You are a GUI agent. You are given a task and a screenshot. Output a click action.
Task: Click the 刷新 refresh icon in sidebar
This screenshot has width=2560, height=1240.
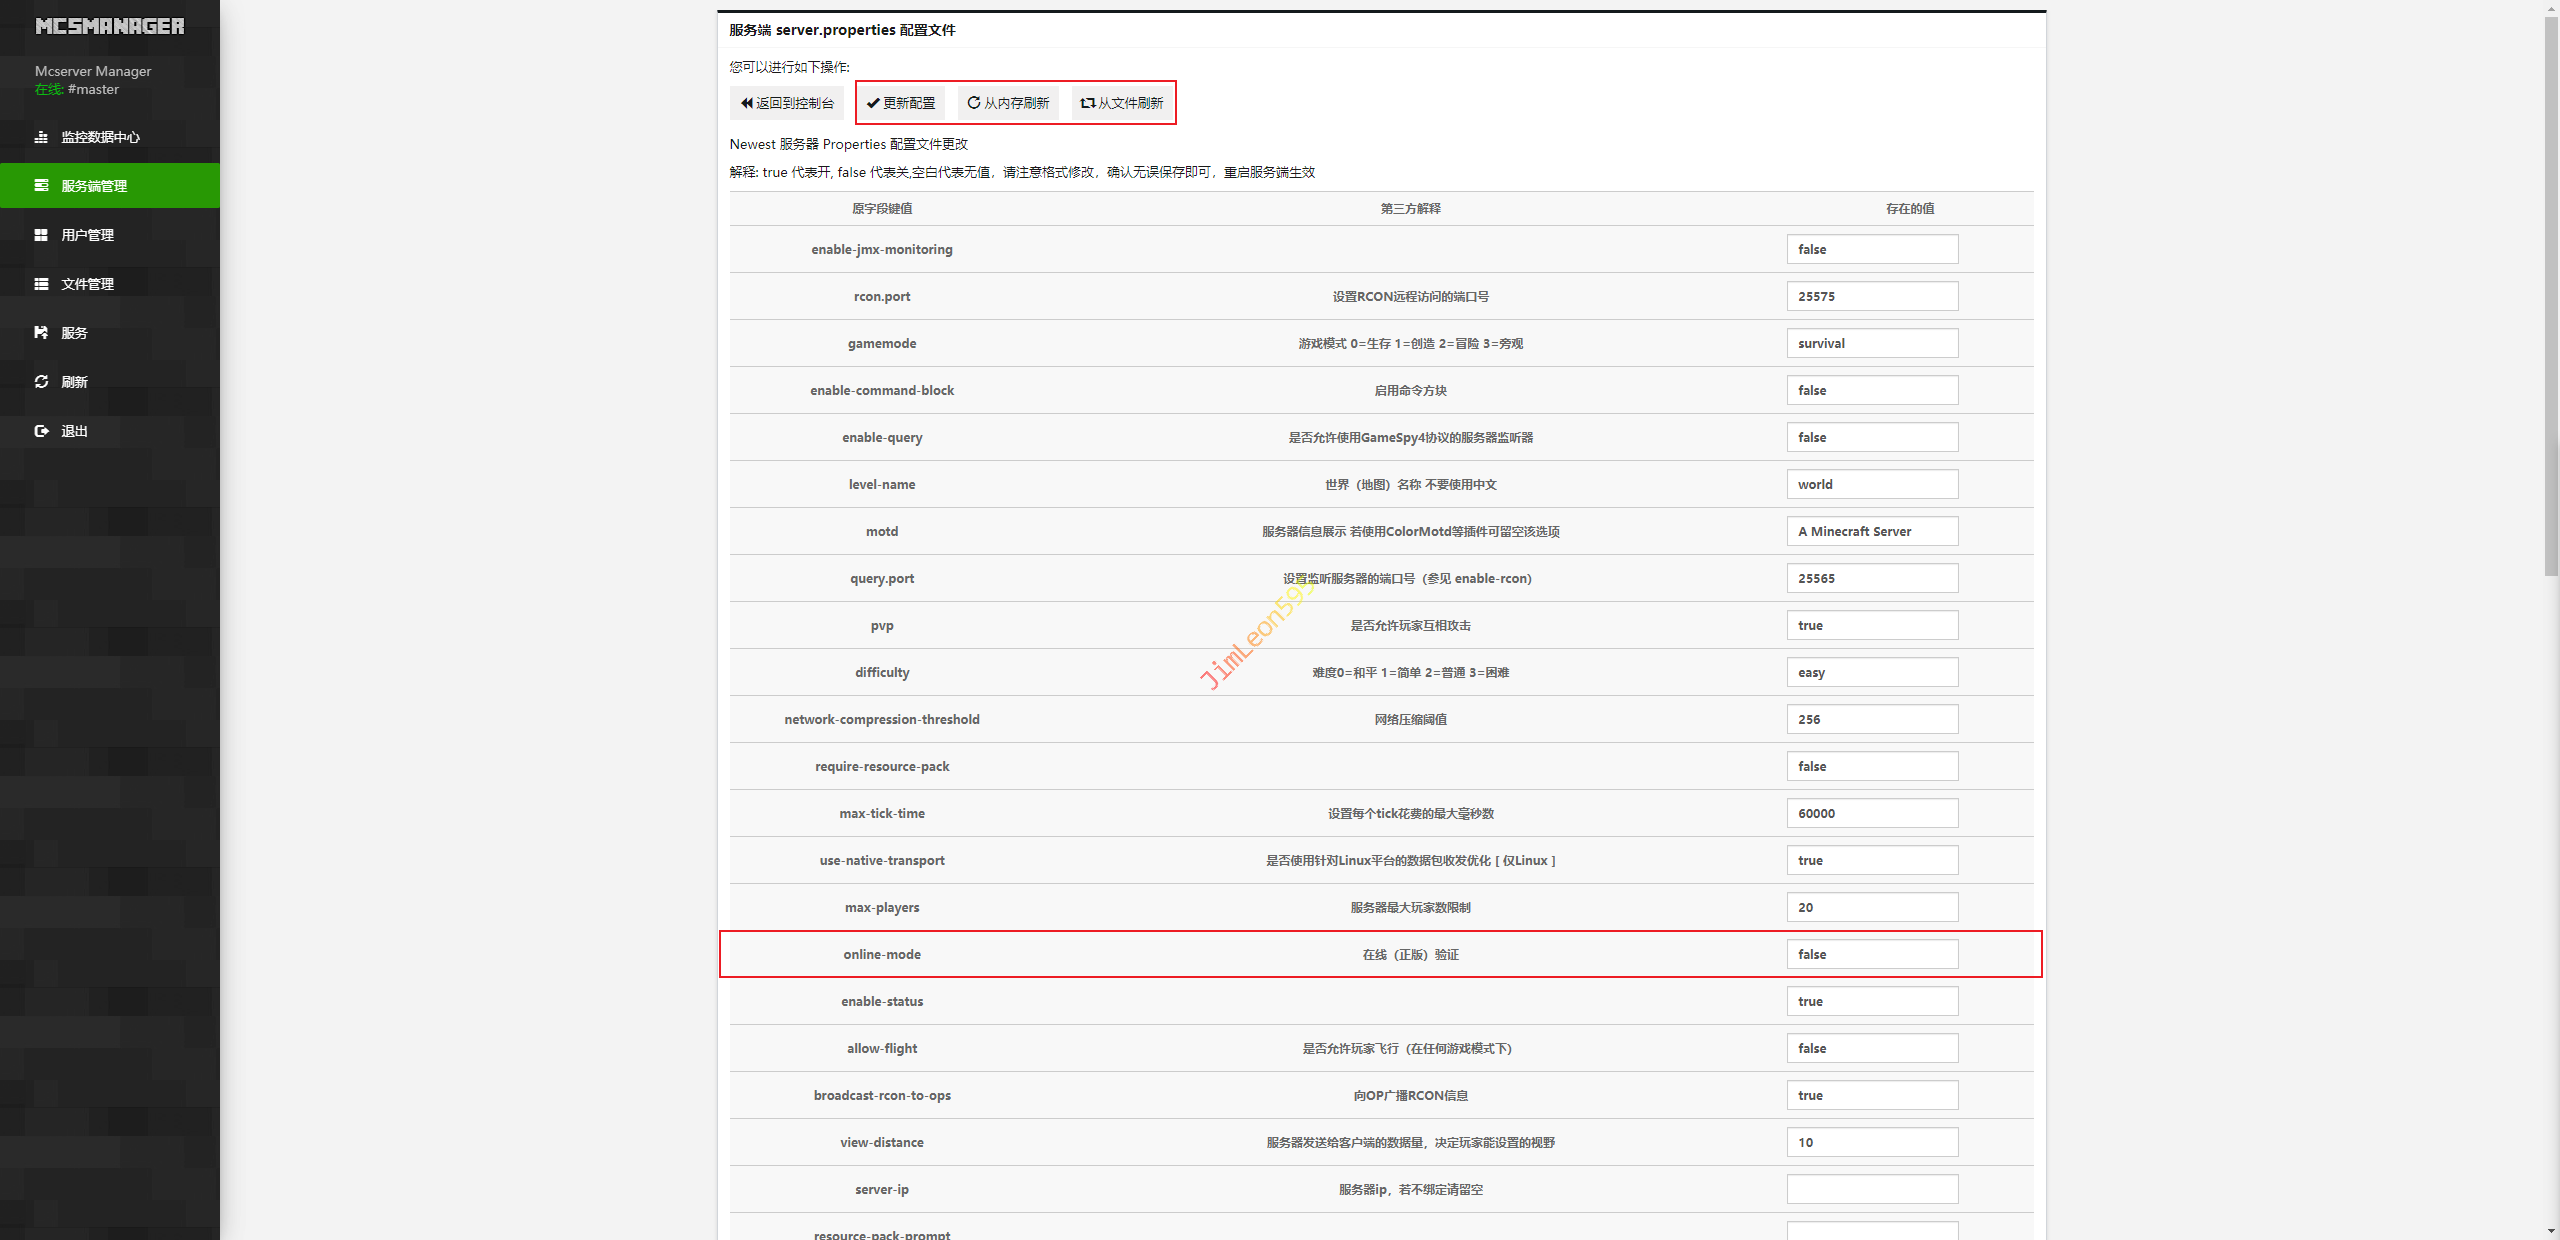pos(41,382)
